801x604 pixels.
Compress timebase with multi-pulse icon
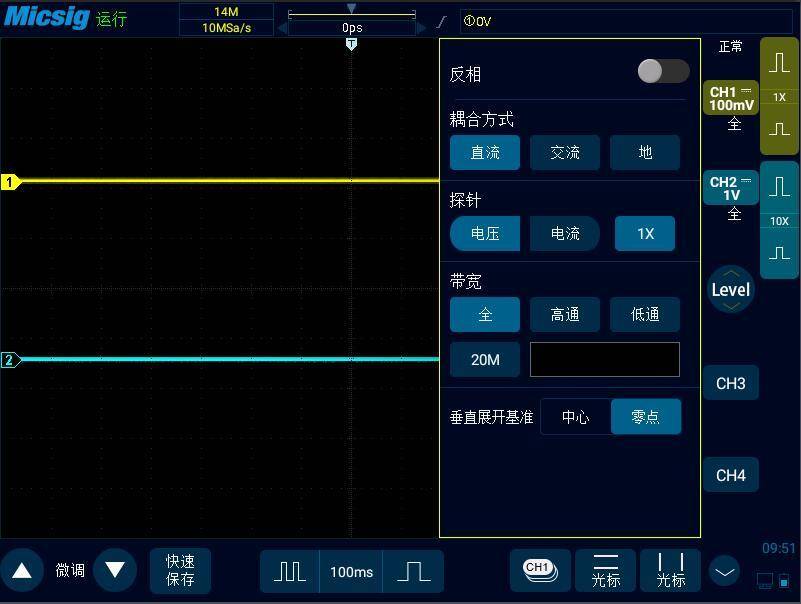click(x=290, y=571)
